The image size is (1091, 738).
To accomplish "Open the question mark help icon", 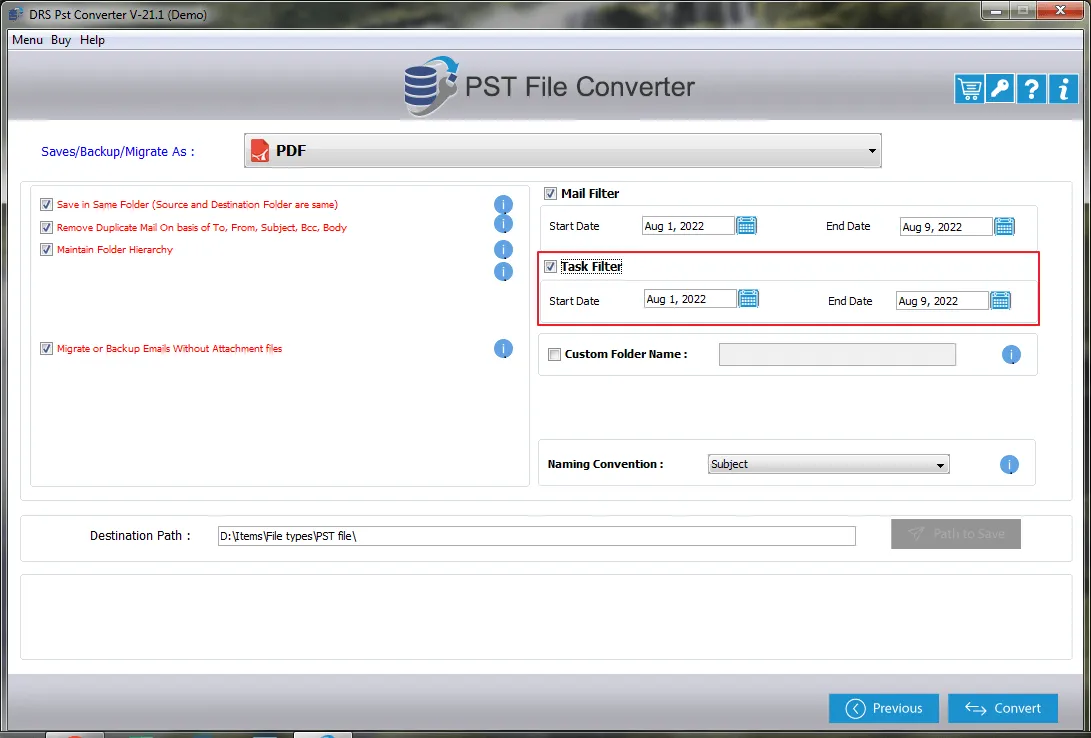I will coord(1031,89).
